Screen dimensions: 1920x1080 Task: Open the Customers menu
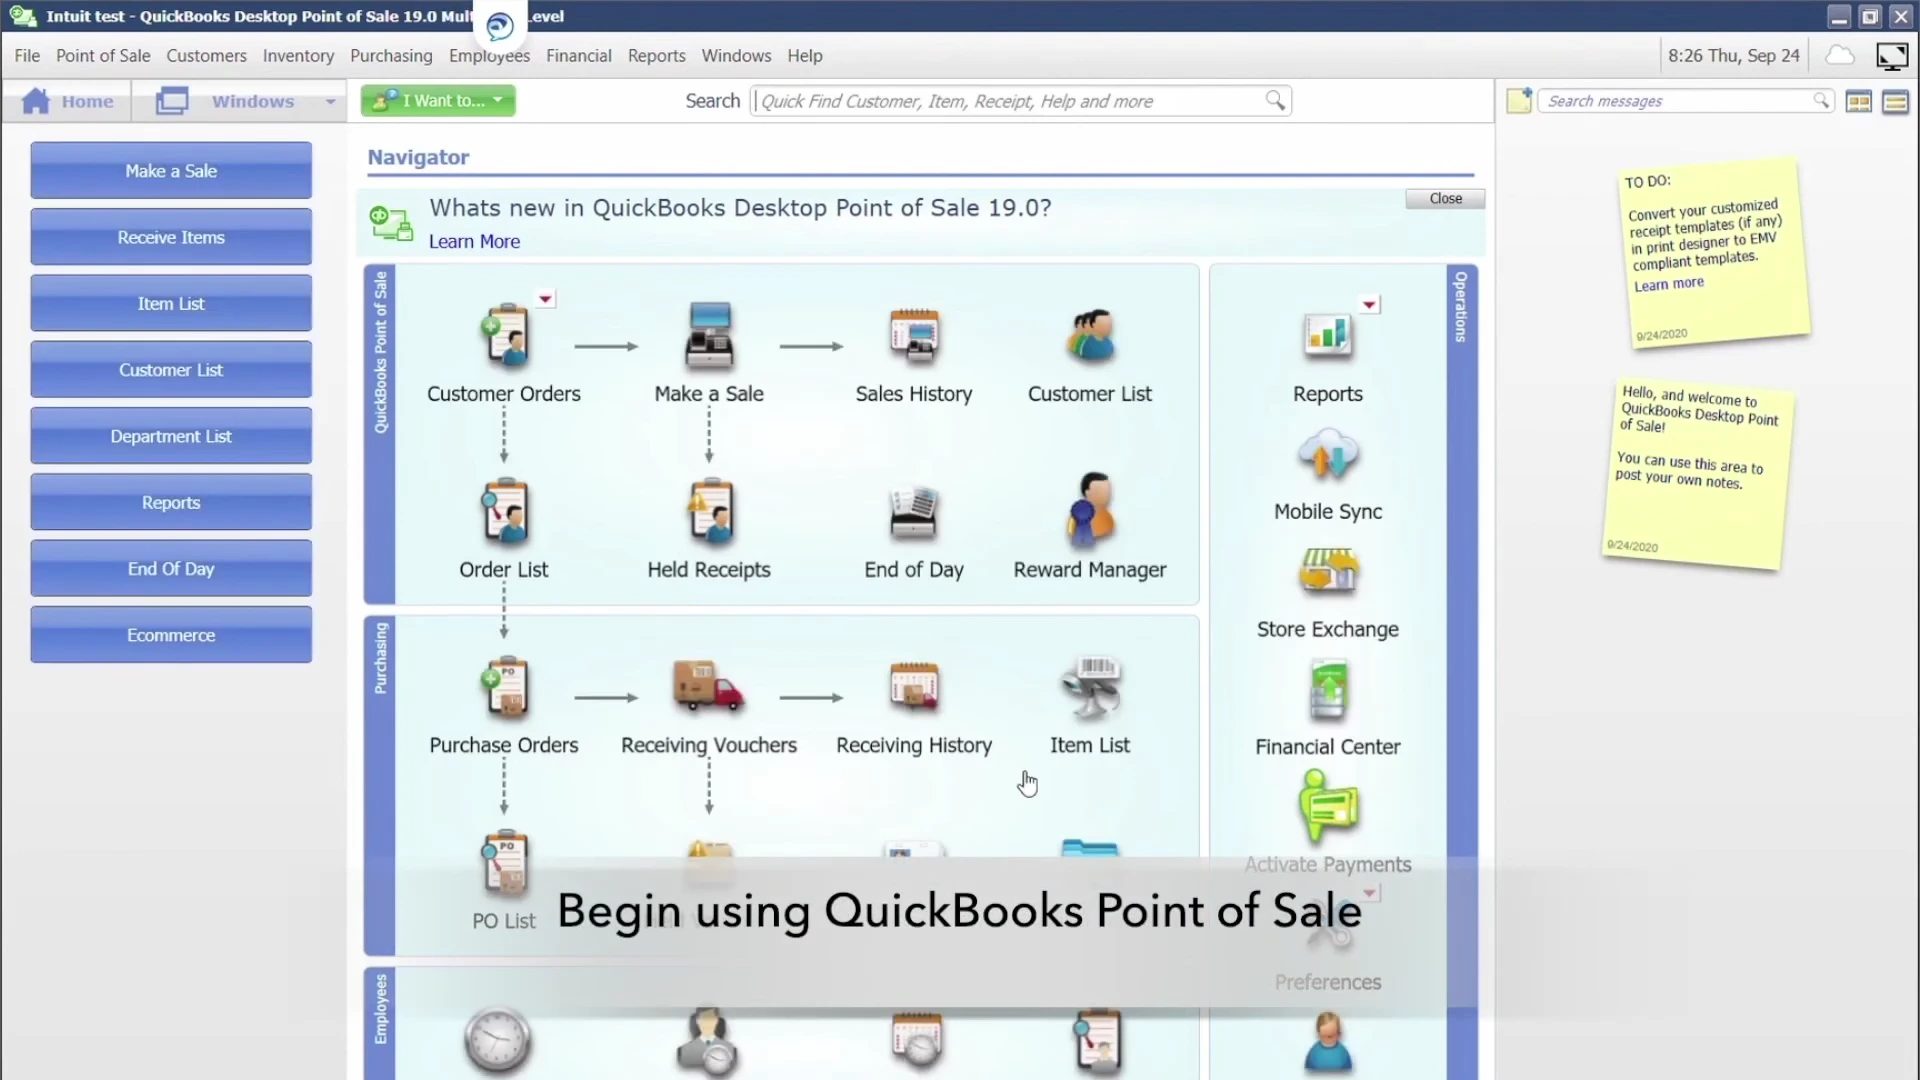tap(206, 56)
